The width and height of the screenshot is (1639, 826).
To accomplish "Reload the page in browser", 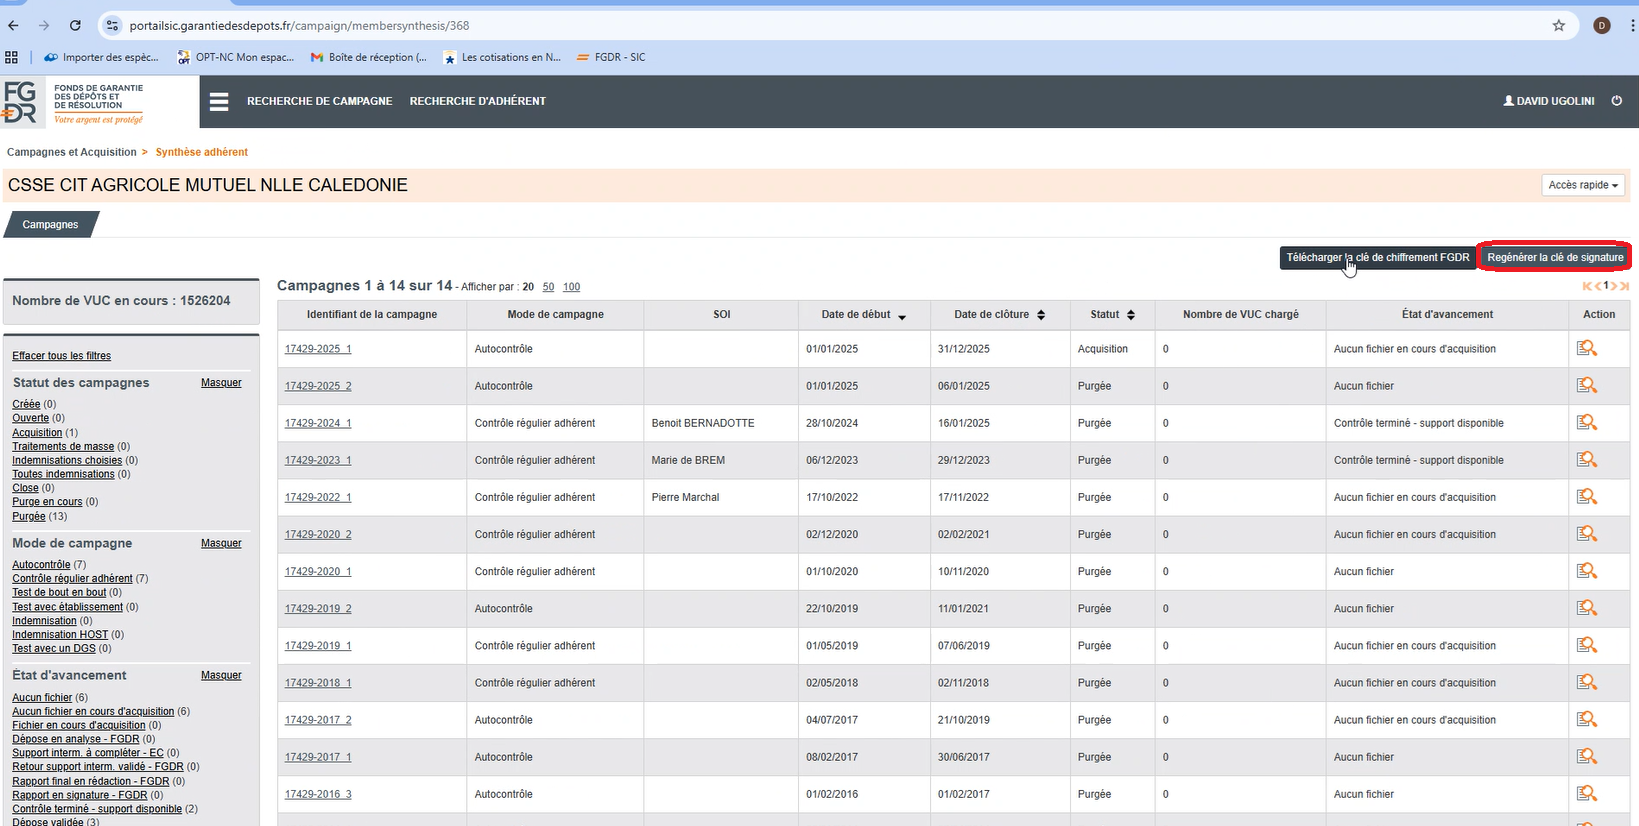I will 75,26.
